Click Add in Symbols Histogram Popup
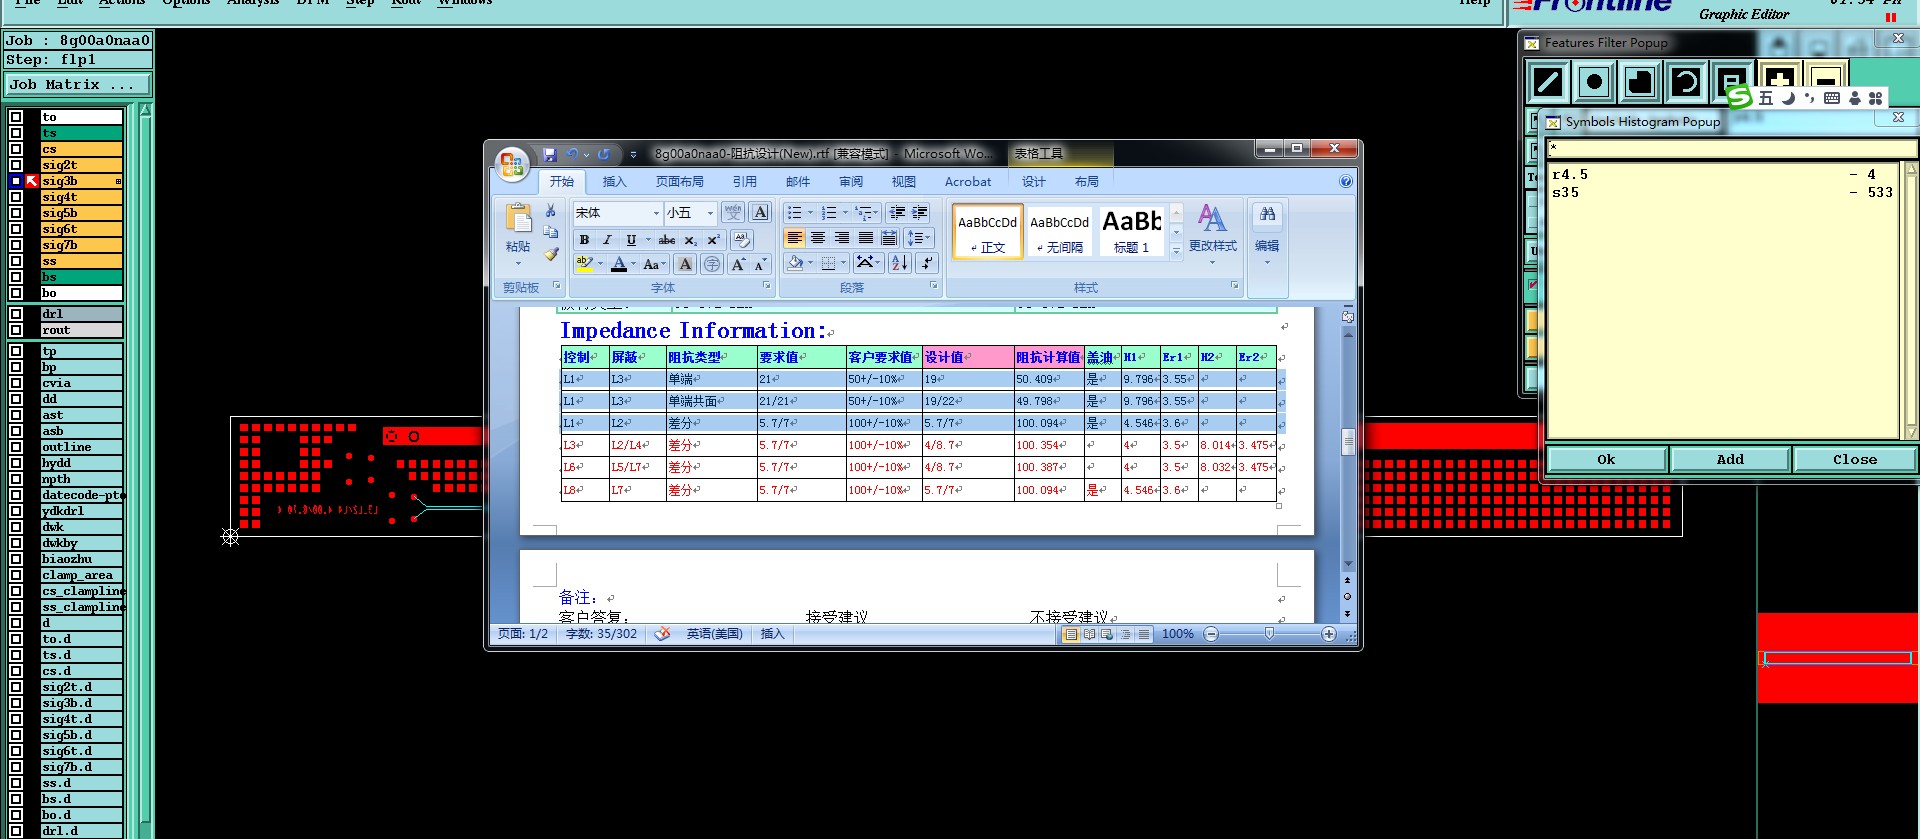 coord(1730,460)
